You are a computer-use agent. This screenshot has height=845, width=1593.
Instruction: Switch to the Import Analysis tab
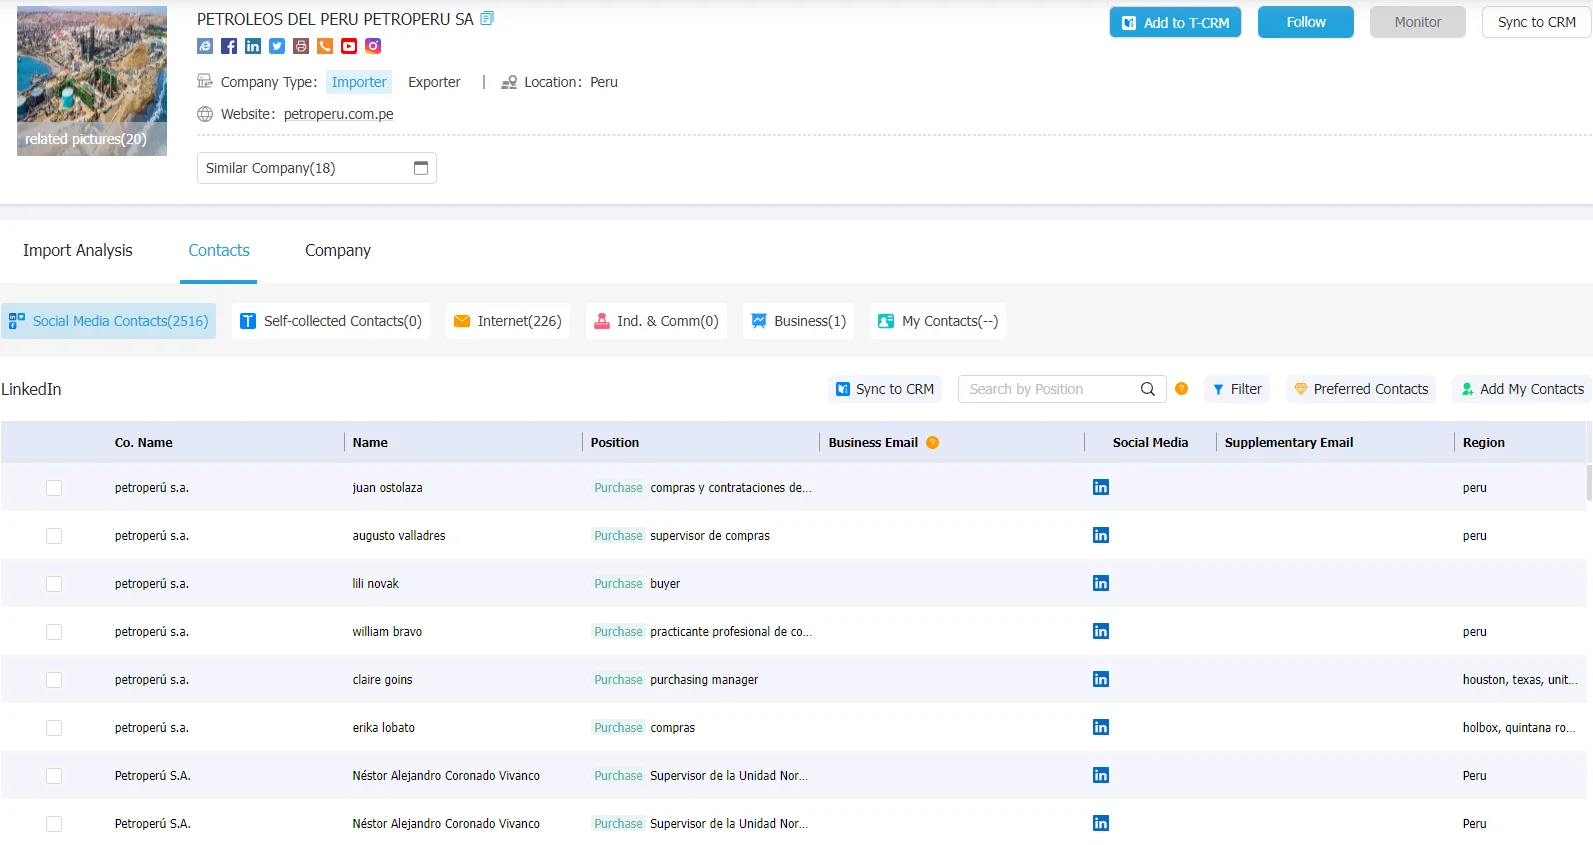tap(78, 250)
